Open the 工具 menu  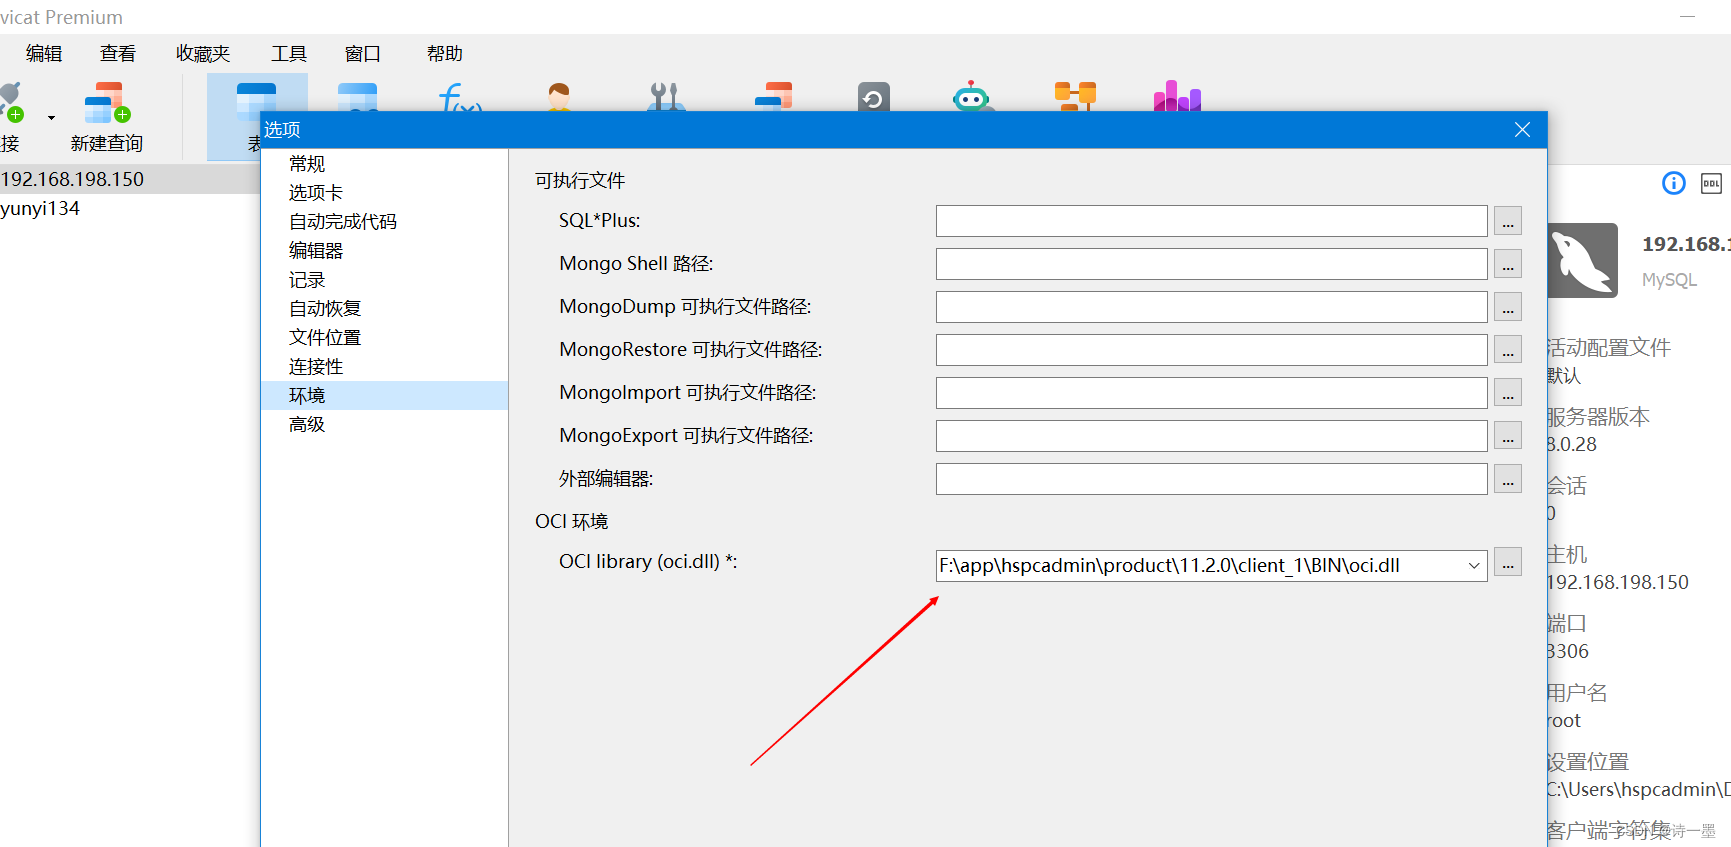[x=289, y=54]
